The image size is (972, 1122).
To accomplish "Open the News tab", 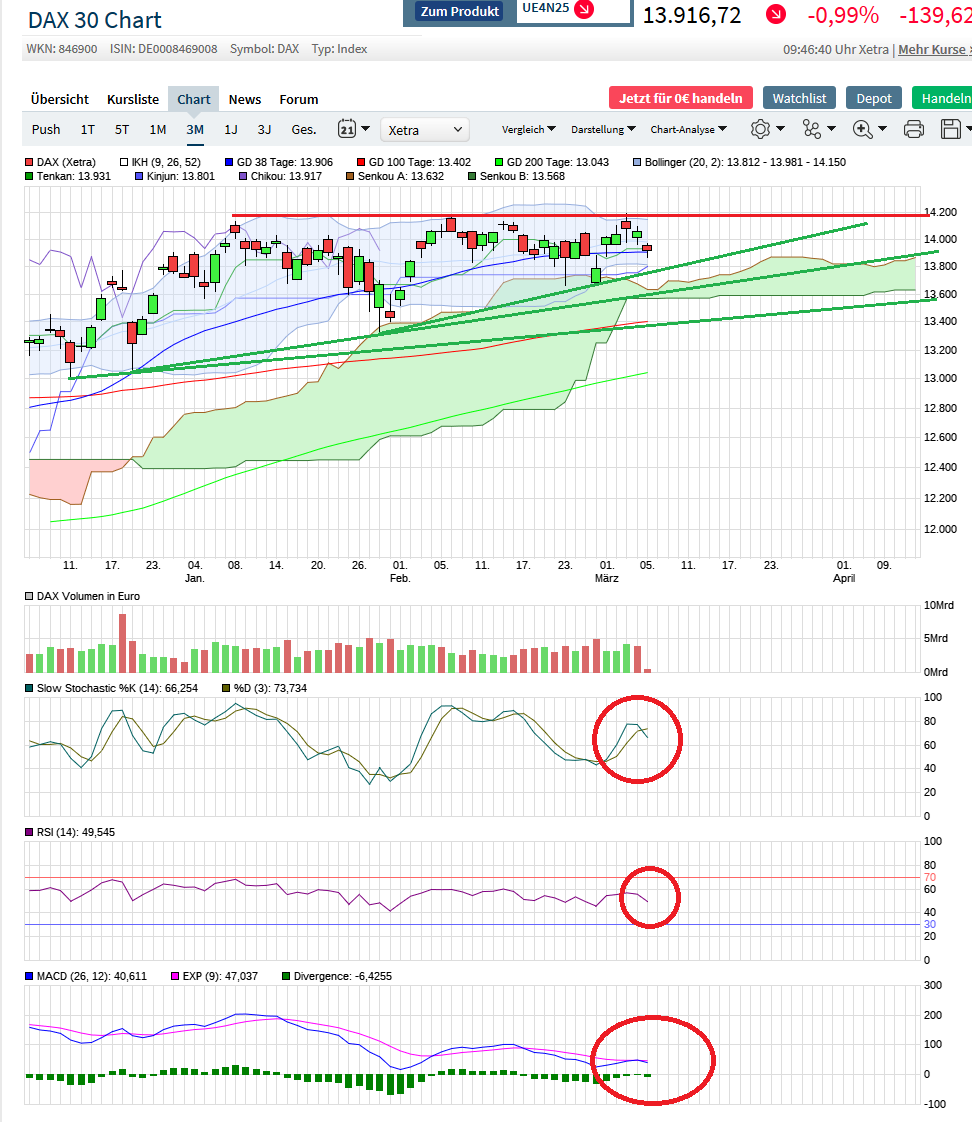I will click(x=245, y=99).
